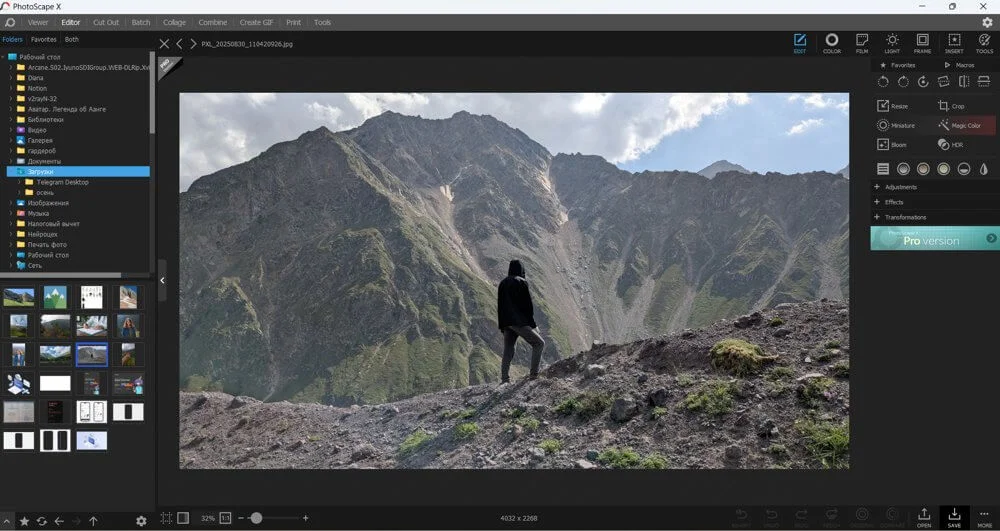The width and height of the screenshot is (1000, 531).
Task: Switch to the Collage tab
Action: click(x=174, y=22)
